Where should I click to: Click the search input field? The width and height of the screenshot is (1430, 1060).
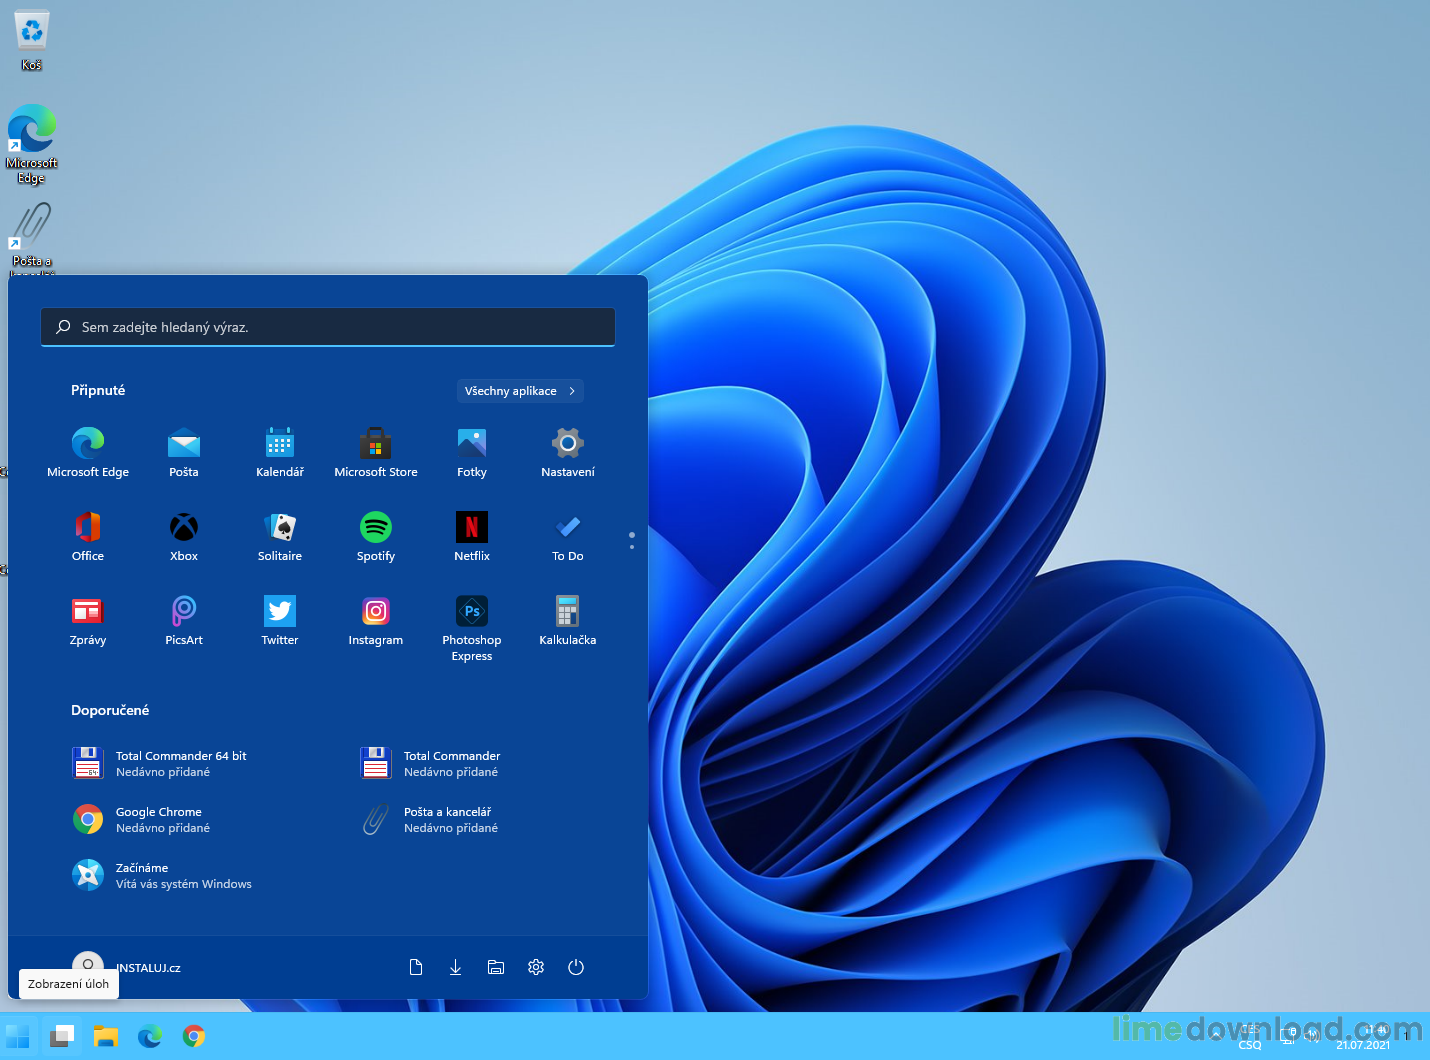[328, 327]
